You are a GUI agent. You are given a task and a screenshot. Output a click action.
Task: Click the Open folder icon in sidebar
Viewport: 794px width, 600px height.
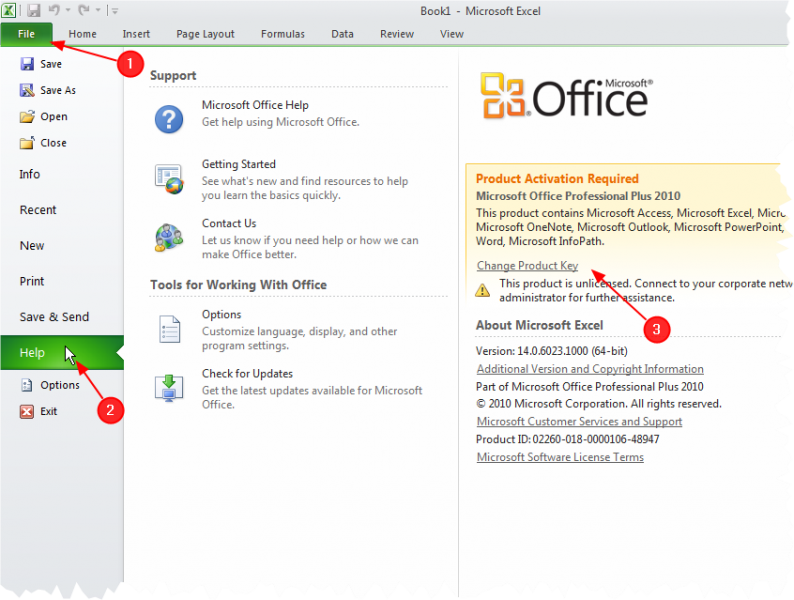click(x=27, y=116)
